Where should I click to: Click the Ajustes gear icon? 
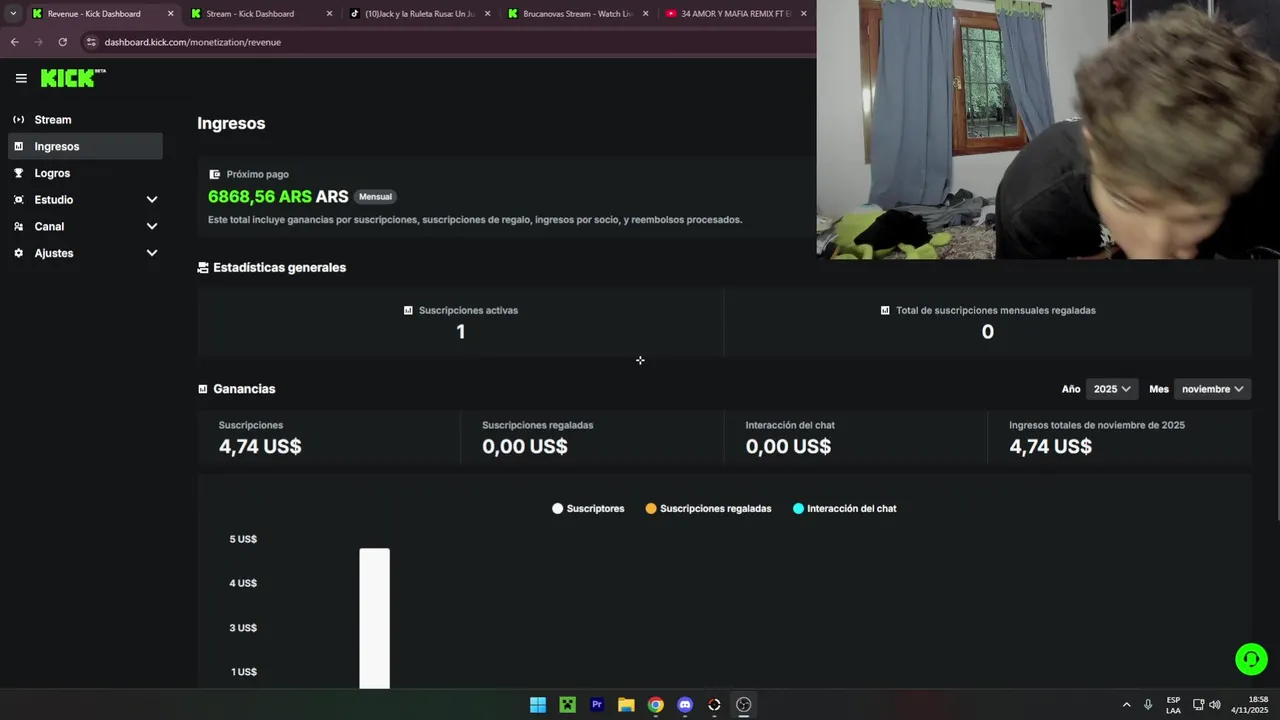[x=18, y=253]
